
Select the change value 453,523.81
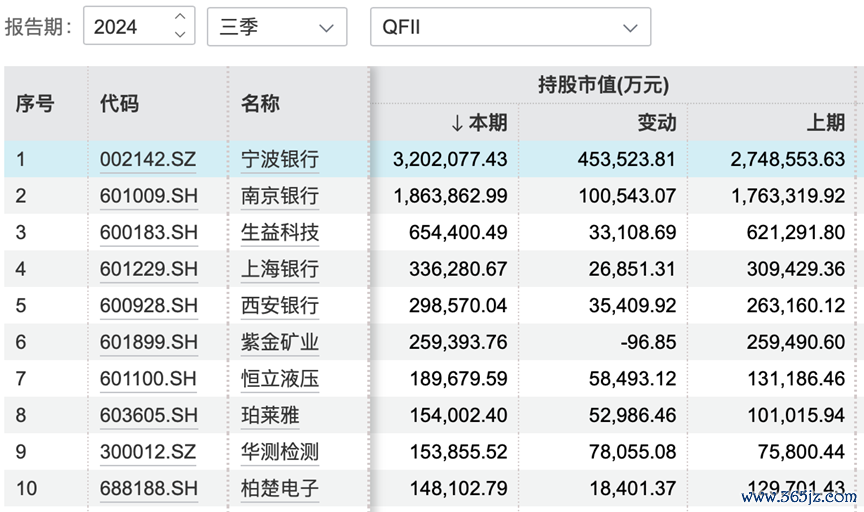click(x=627, y=159)
